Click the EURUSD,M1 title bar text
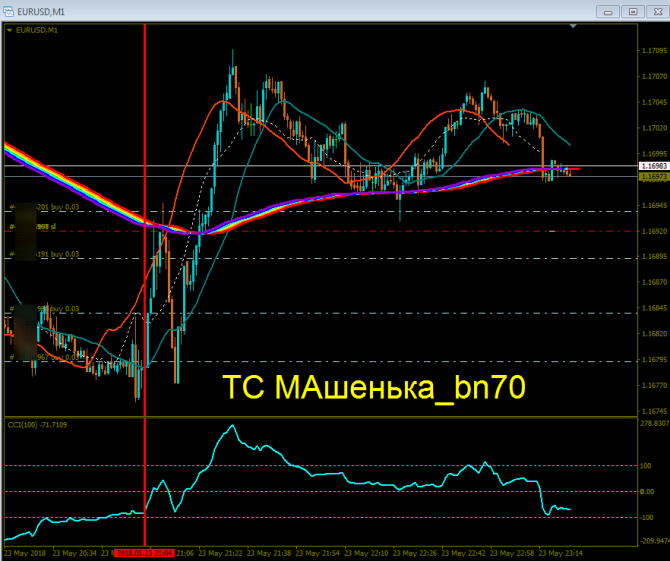The height and width of the screenshot is (561, 670). pyautogui.click(x=41, y=12)
